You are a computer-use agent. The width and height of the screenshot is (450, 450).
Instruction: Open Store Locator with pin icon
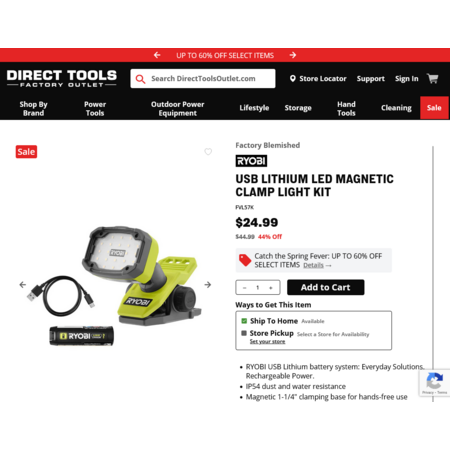tap(318, 79)
